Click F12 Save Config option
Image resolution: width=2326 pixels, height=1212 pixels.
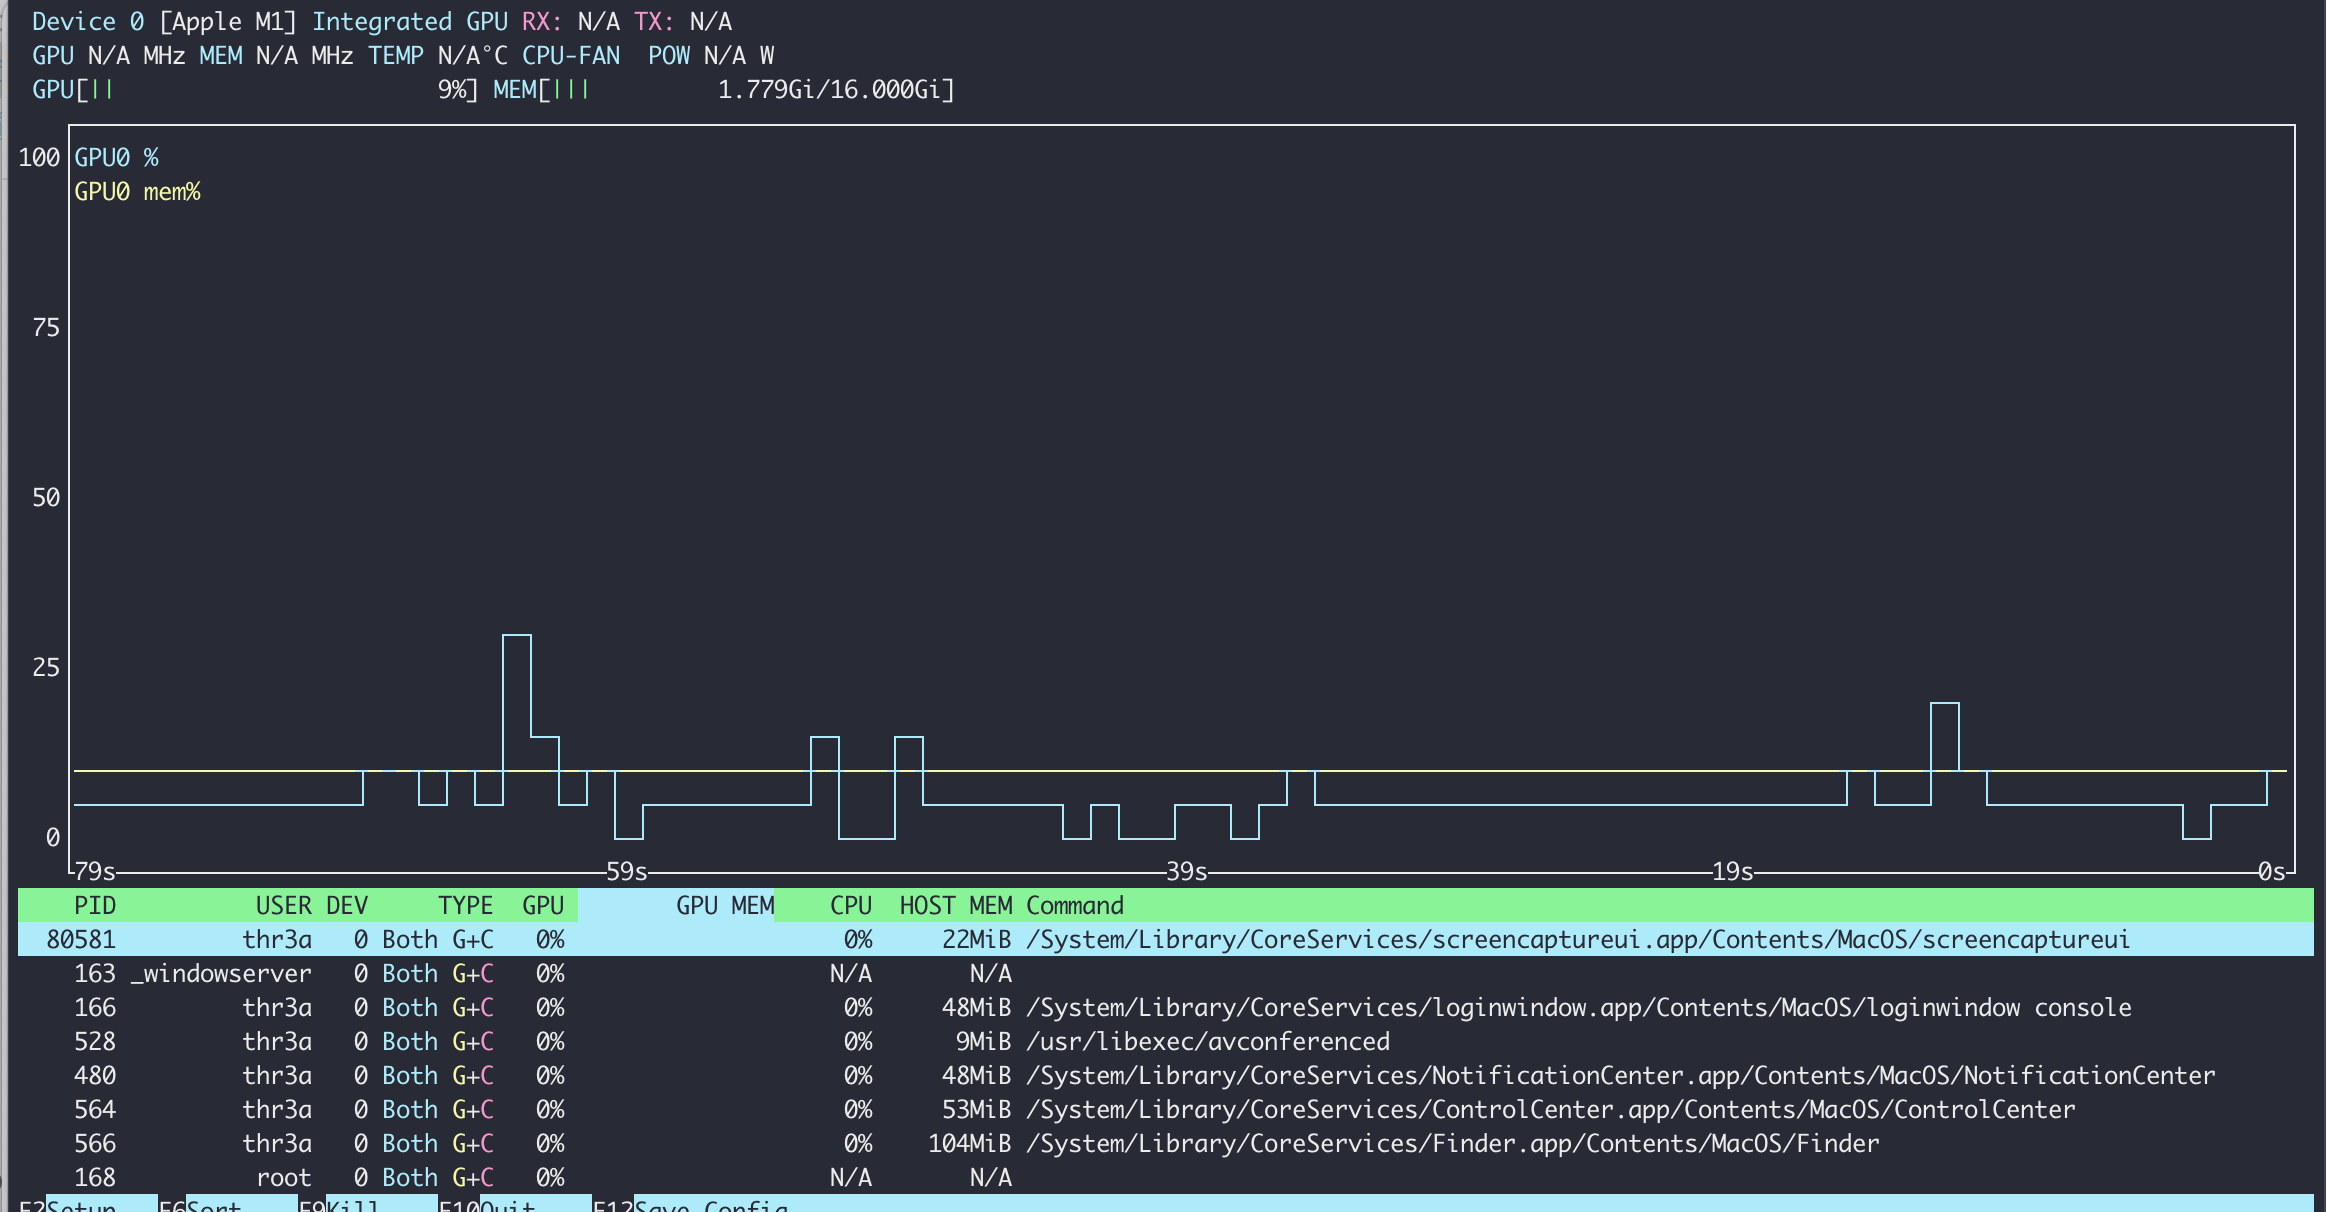point(710,1204)
